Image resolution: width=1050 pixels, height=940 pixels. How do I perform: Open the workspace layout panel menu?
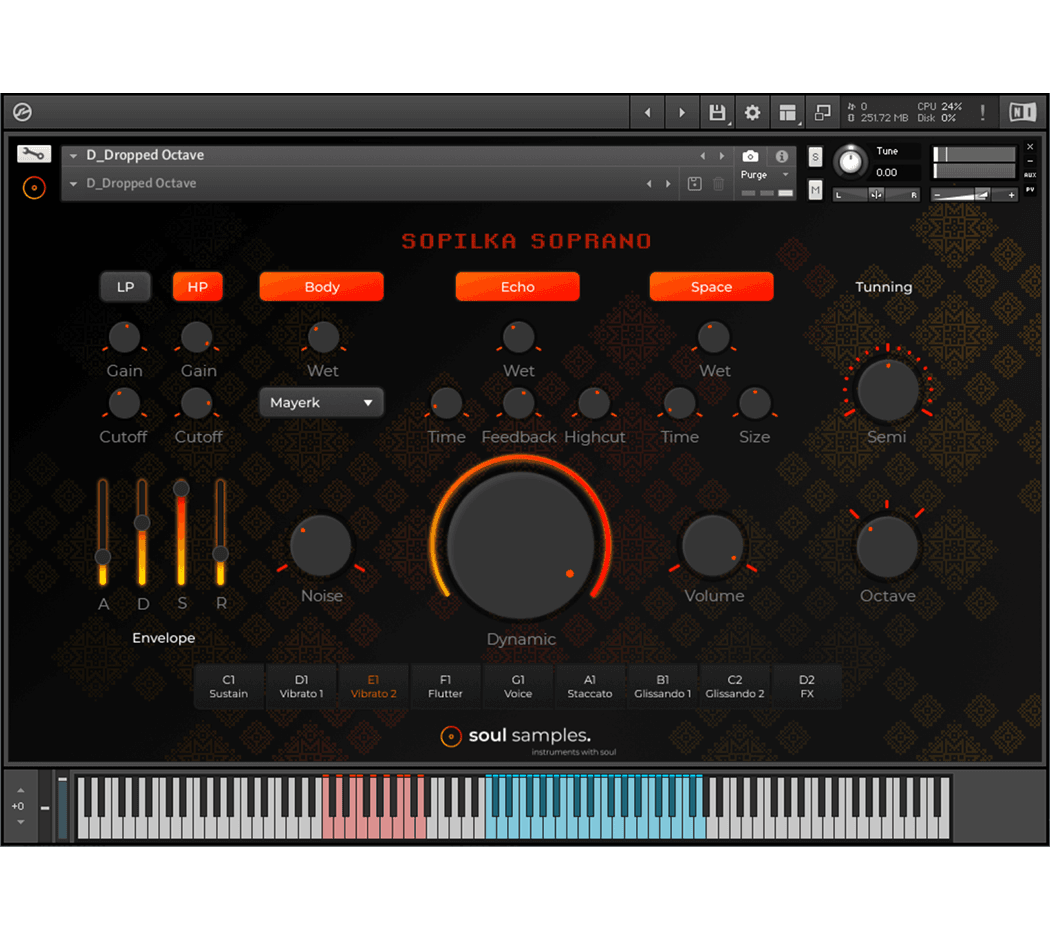click(788, 112)
